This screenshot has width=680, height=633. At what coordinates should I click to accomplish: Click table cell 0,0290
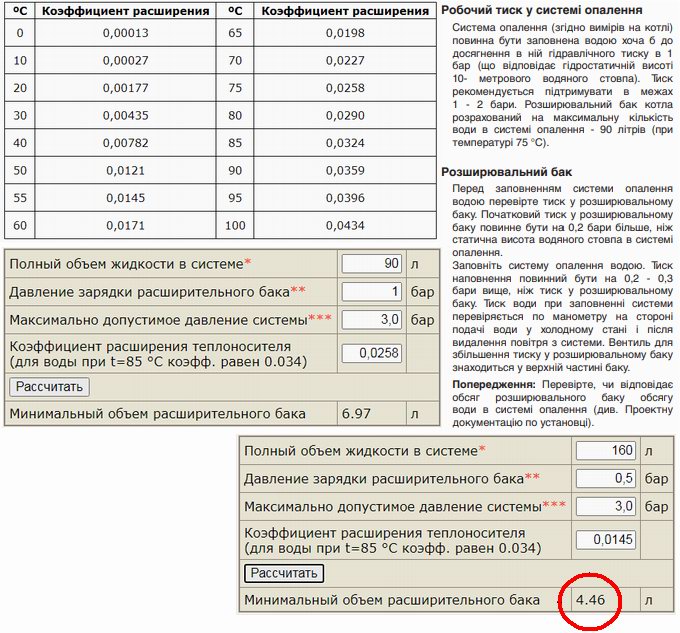345,115
